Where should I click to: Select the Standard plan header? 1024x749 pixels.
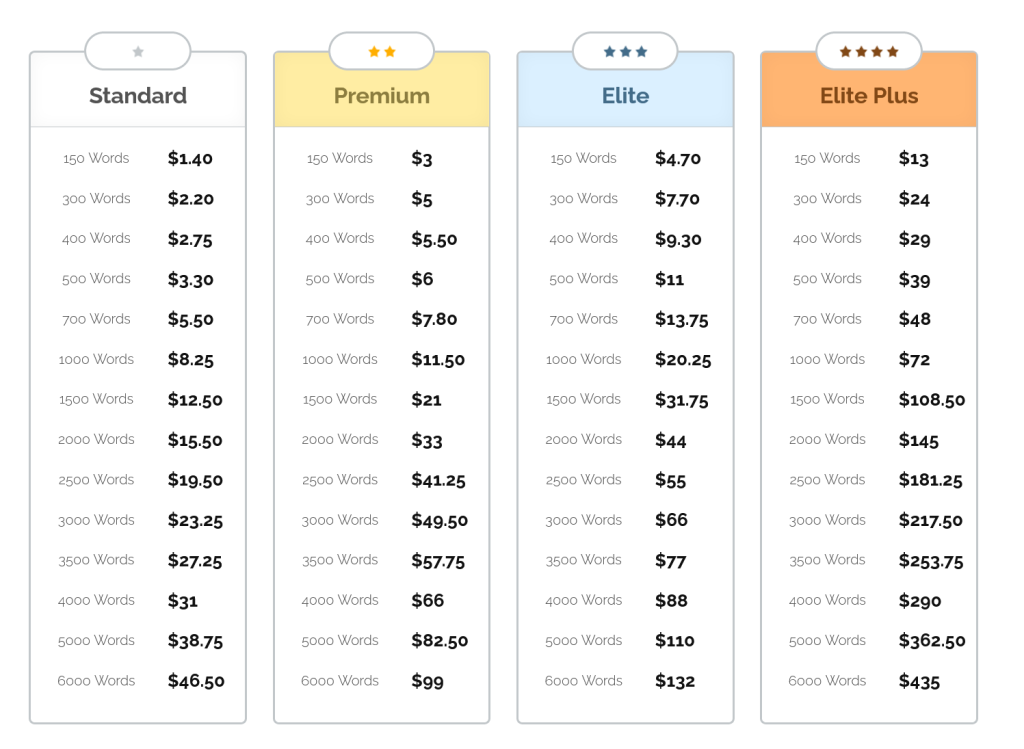click(138, 96)
